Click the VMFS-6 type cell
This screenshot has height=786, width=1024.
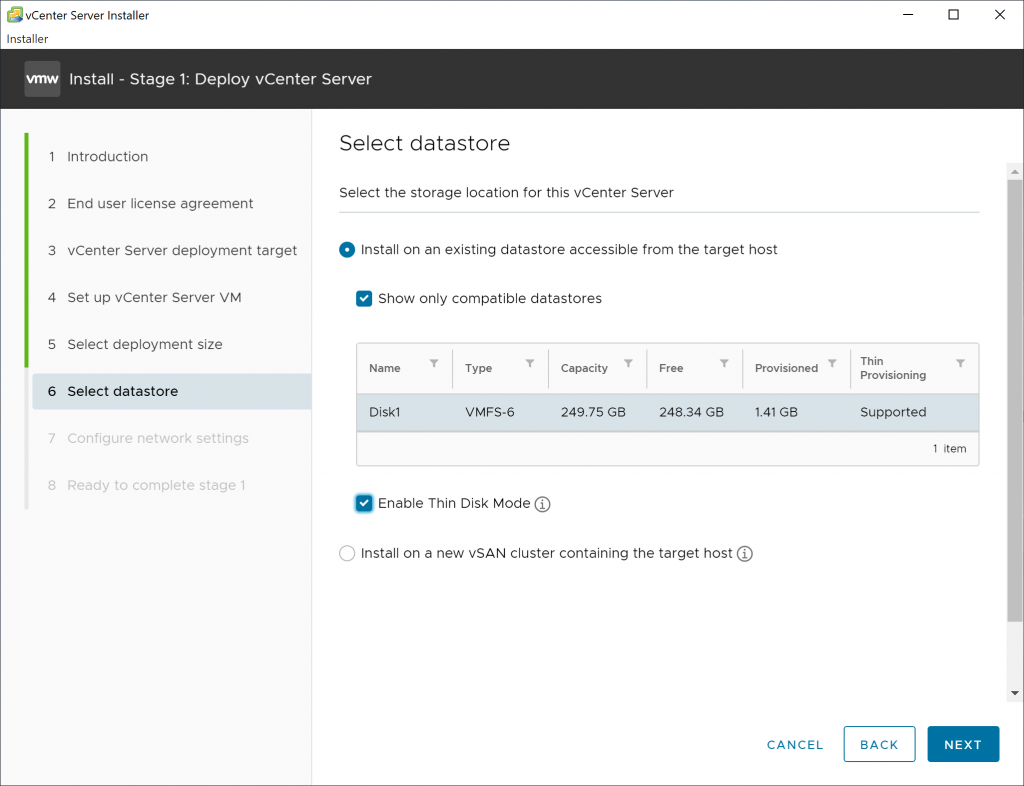point(490,413)
